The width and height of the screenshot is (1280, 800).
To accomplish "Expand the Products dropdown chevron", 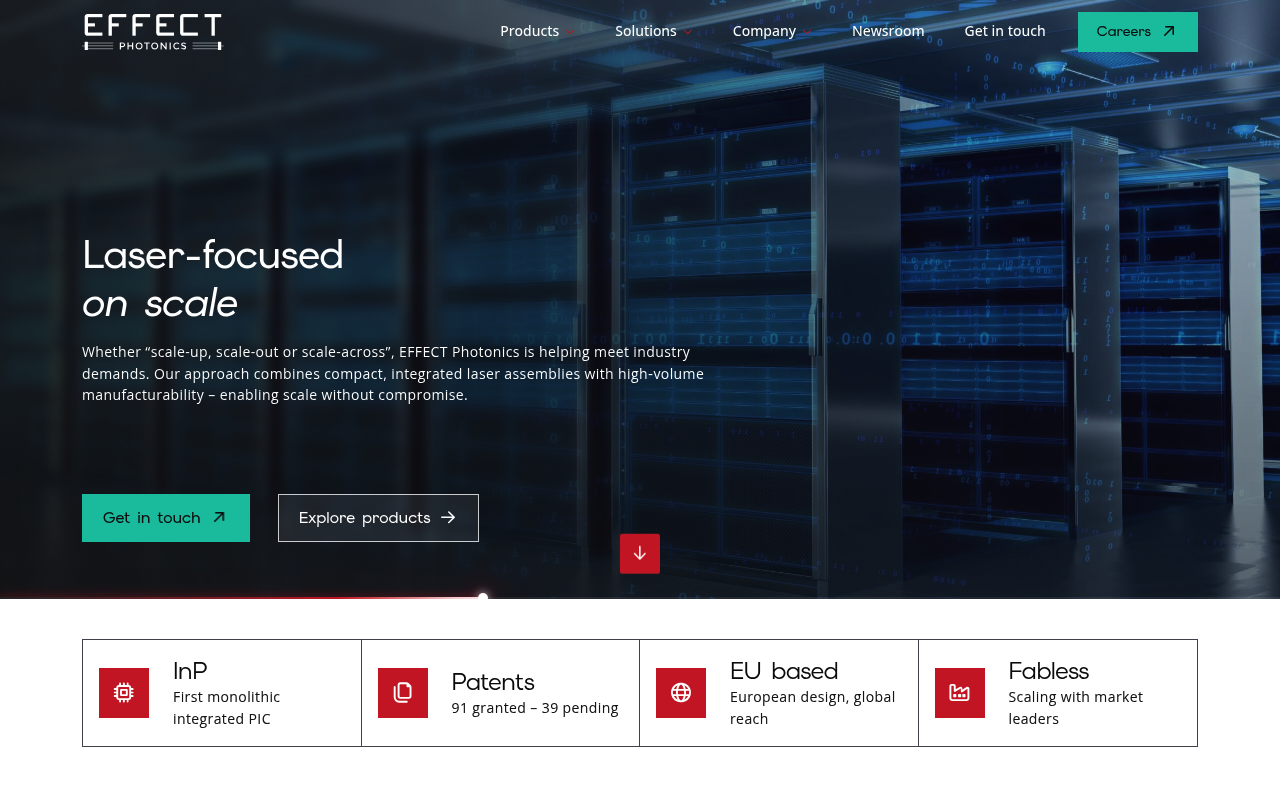I will tap(570, 32).
